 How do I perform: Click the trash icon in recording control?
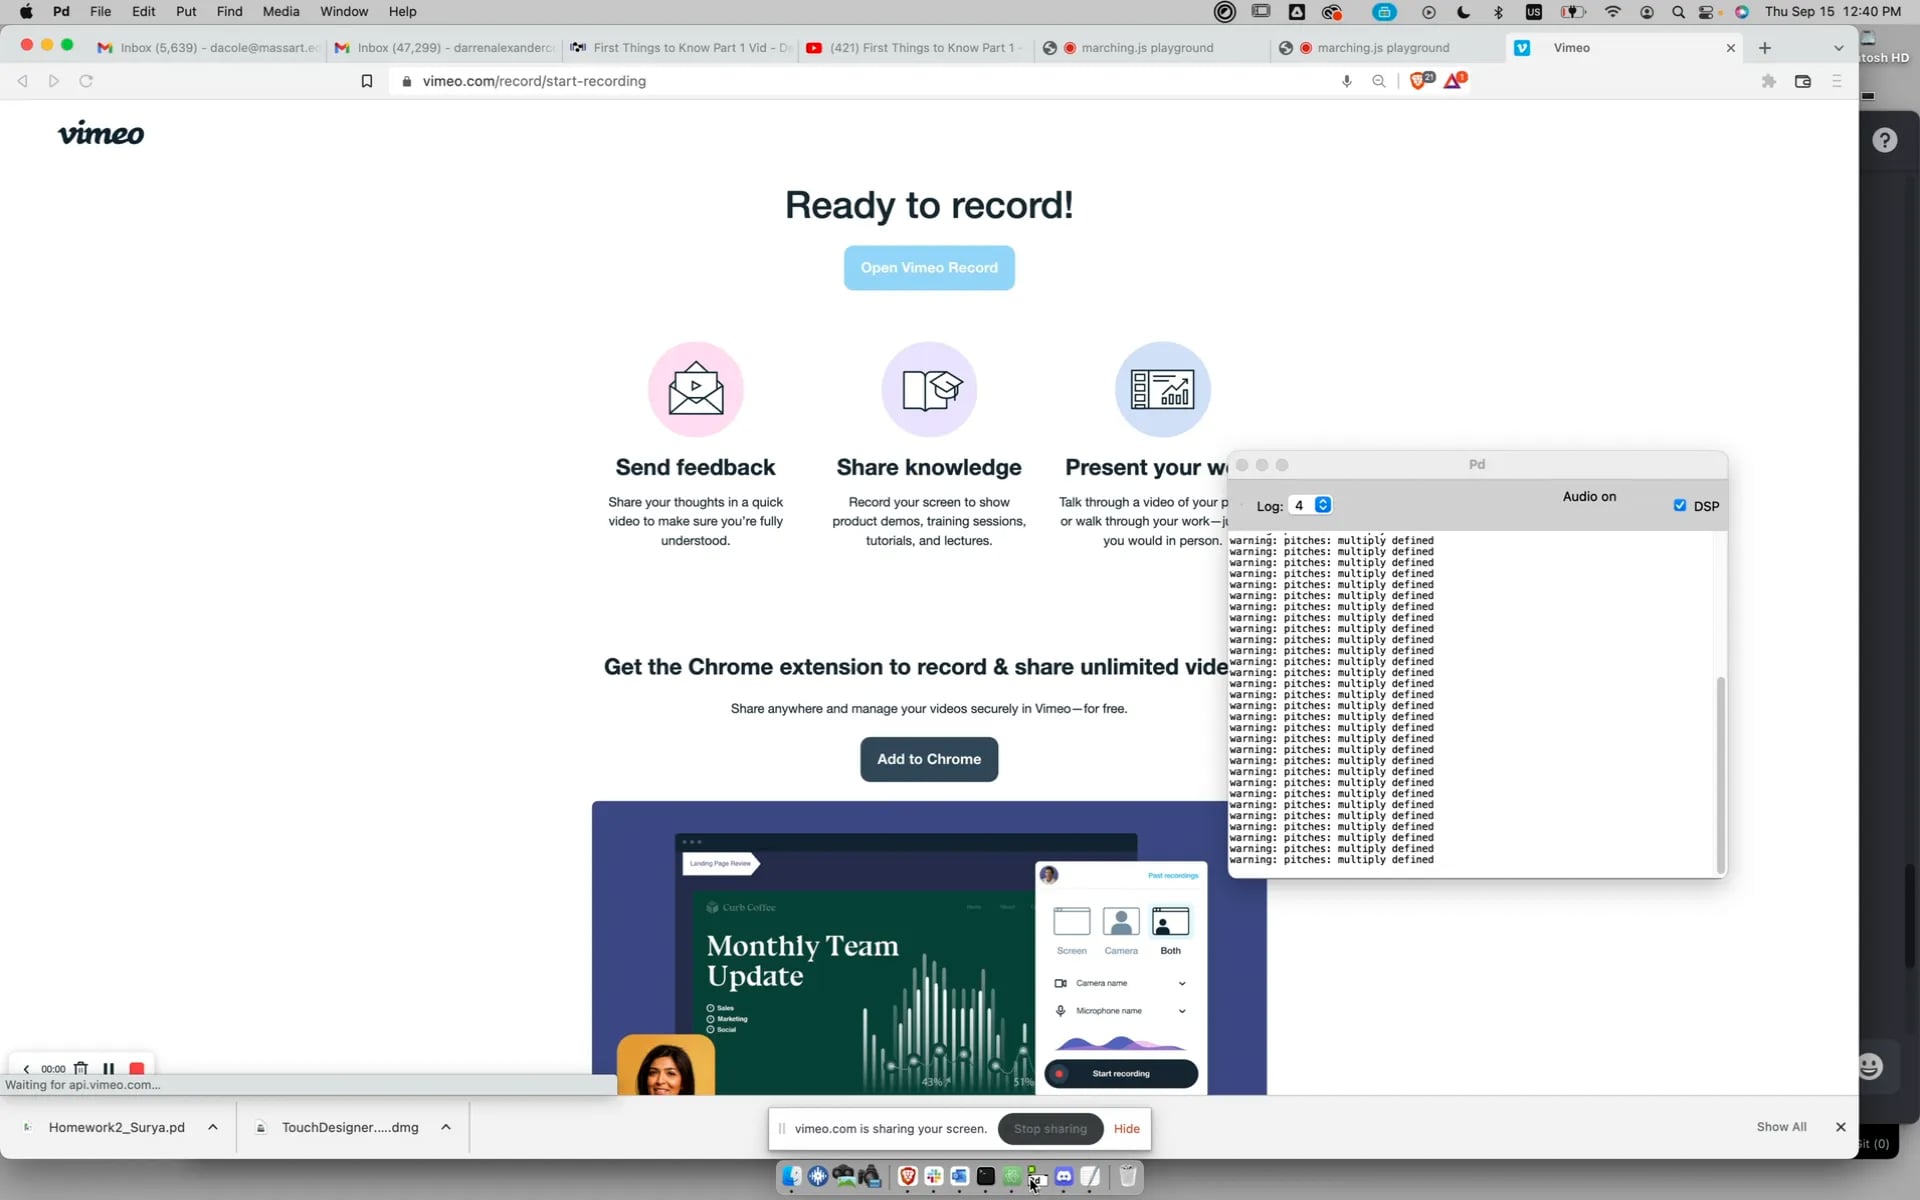[81, 1068]
